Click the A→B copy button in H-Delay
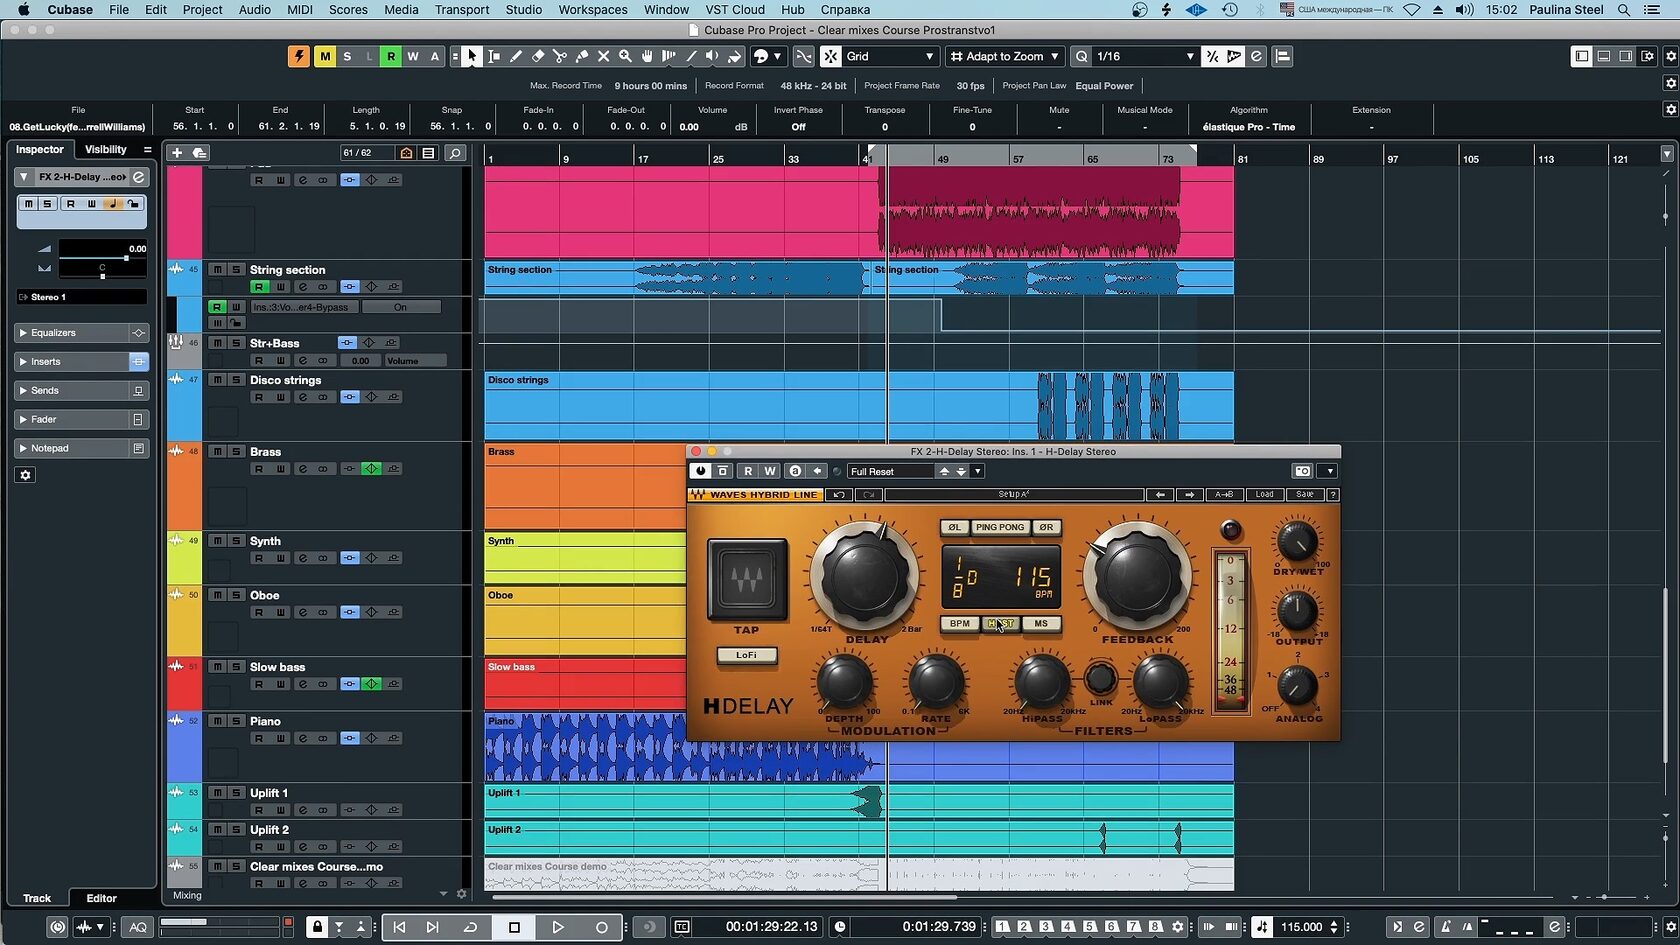The image size is (1680, 945). (x=1224, y=495)
